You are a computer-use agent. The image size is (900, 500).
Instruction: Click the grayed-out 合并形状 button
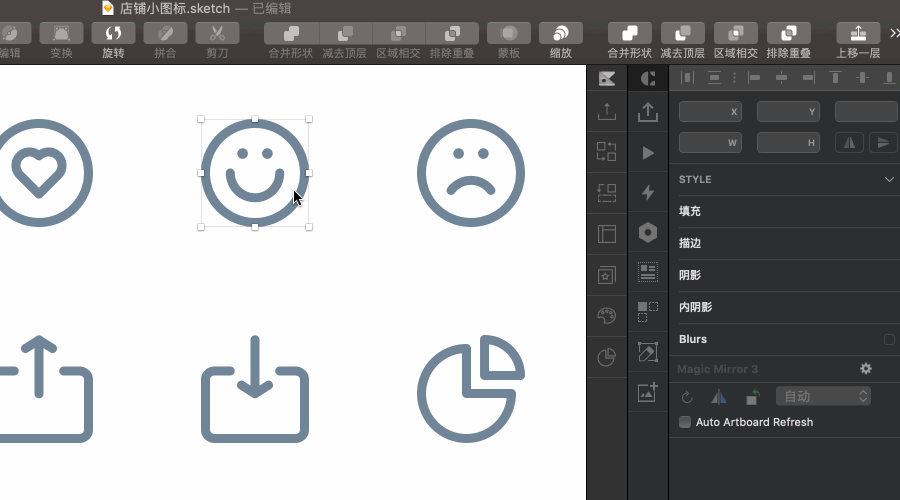pyautogui.click(x=291, y=33)
